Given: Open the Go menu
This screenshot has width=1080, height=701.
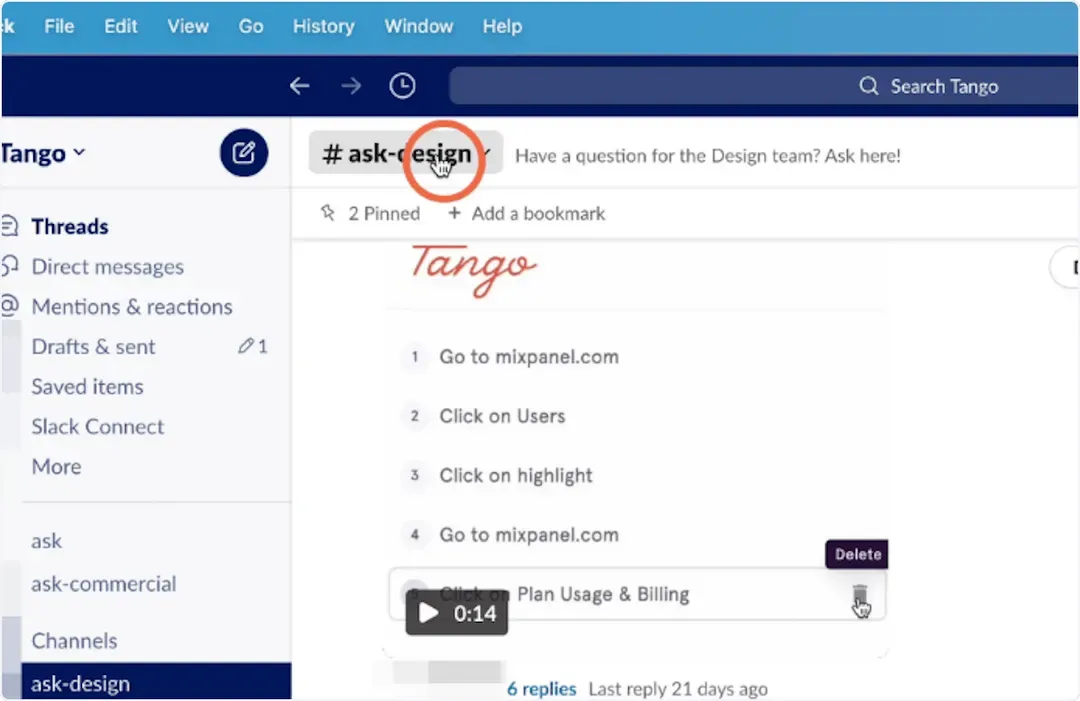Looking at the screenshot, I should click(x=251, y=26).
